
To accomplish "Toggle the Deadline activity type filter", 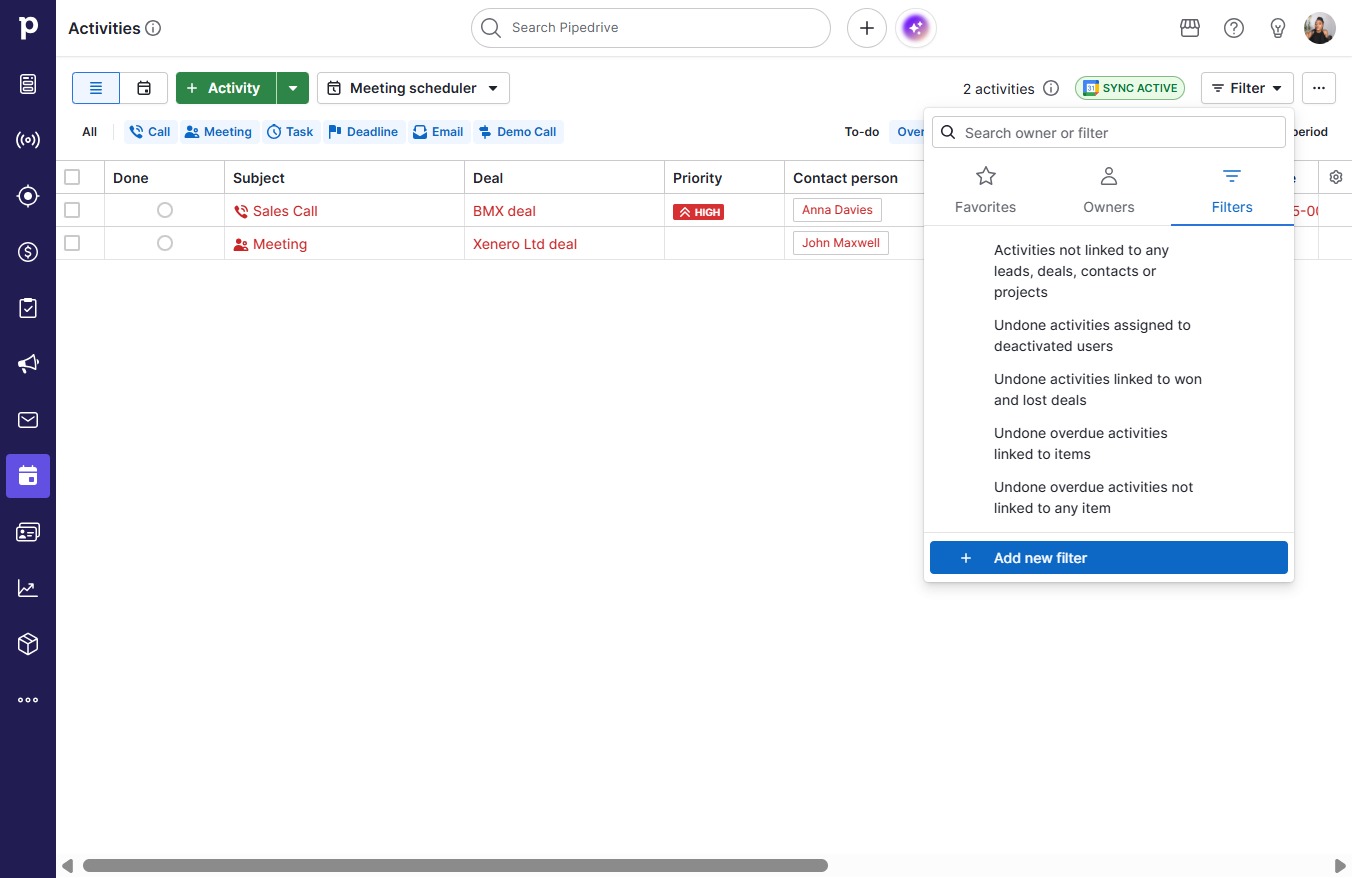I will [363, 132].
